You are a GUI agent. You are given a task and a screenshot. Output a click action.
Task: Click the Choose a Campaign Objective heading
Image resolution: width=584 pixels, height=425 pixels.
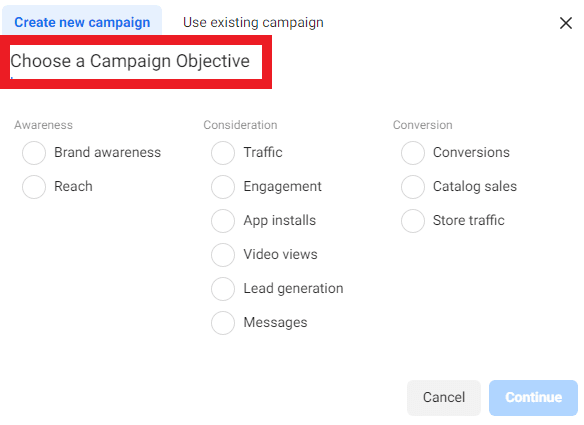click(x=130, y=61)
